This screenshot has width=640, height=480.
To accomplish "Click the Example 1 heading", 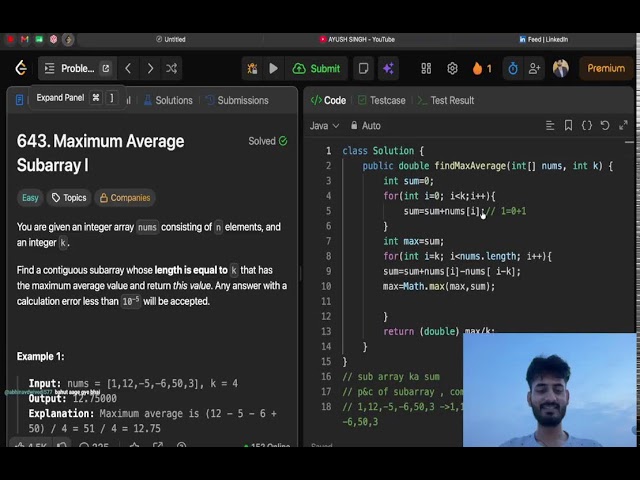I will point(40,356).
